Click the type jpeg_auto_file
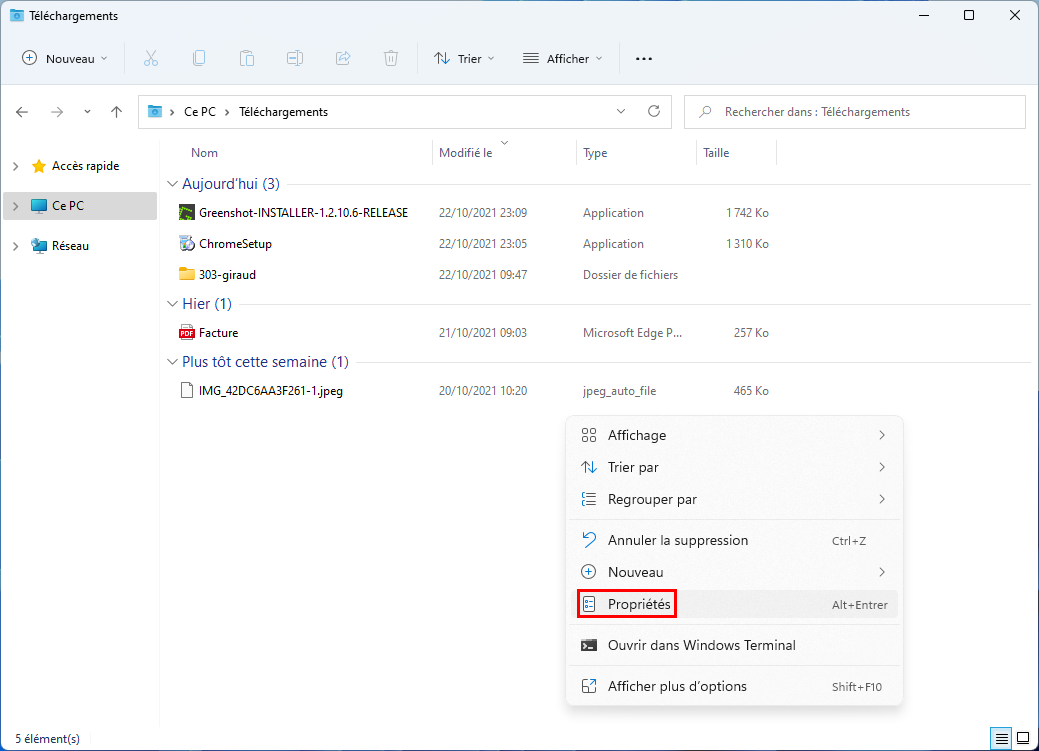The image size is (1039, 751). [620, 391]
